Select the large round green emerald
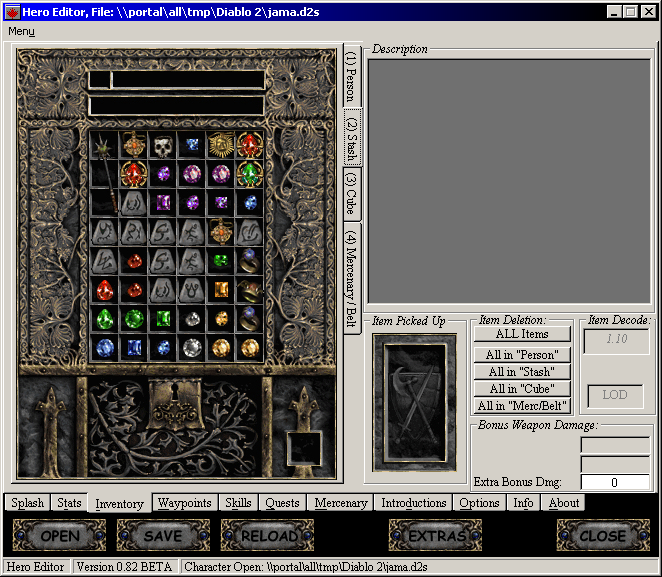 (134, 319)
